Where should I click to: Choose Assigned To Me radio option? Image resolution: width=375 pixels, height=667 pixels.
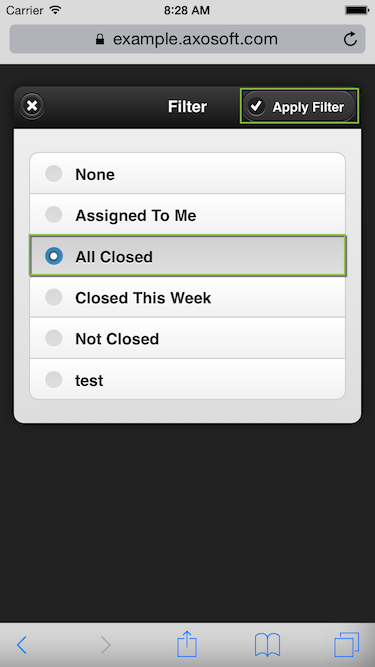(54, 215)
